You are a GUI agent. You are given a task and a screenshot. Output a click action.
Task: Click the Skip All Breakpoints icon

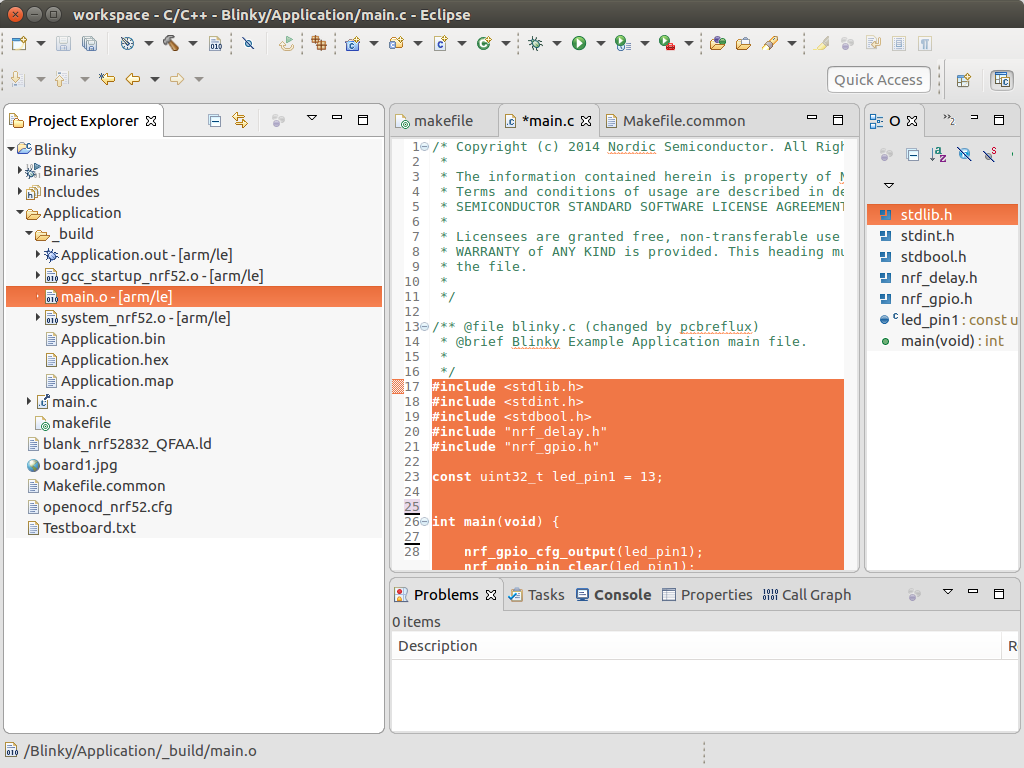pos(248,44)
